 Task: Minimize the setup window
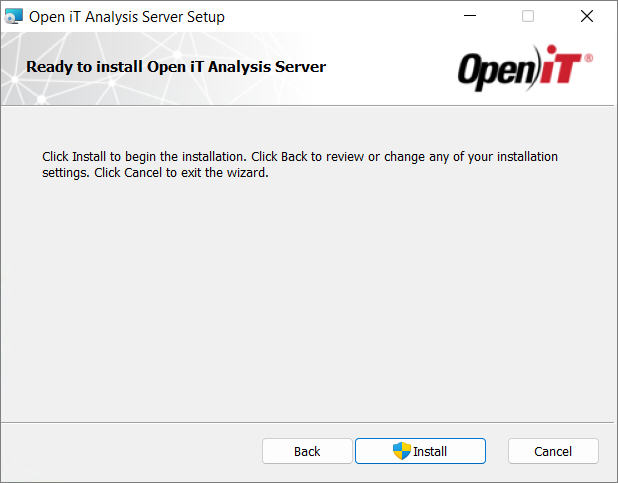tap(470, 16)
